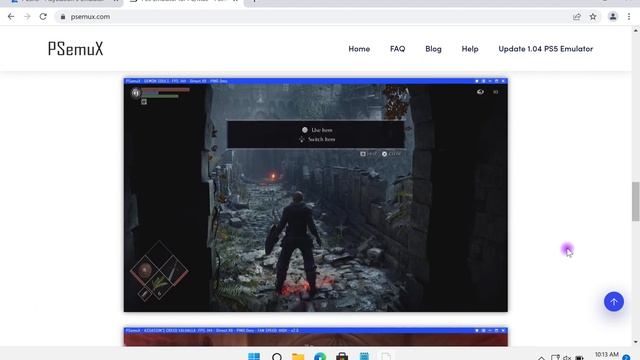The width and height of the screenshot is (640, 360).
Task: Click the muted volume icon in the tray
Action: tap(567, 358)
